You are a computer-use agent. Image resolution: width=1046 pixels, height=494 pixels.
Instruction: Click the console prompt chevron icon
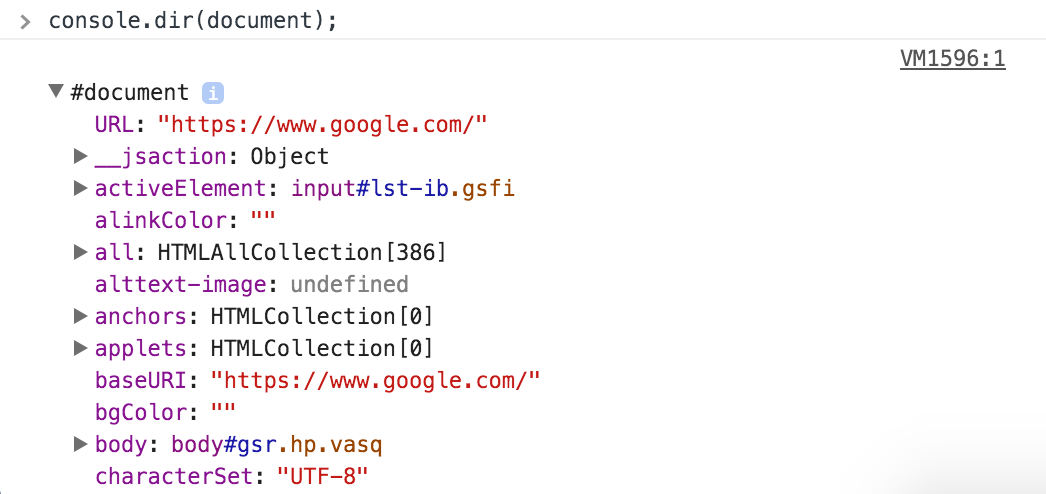click(x=25, y=22)
